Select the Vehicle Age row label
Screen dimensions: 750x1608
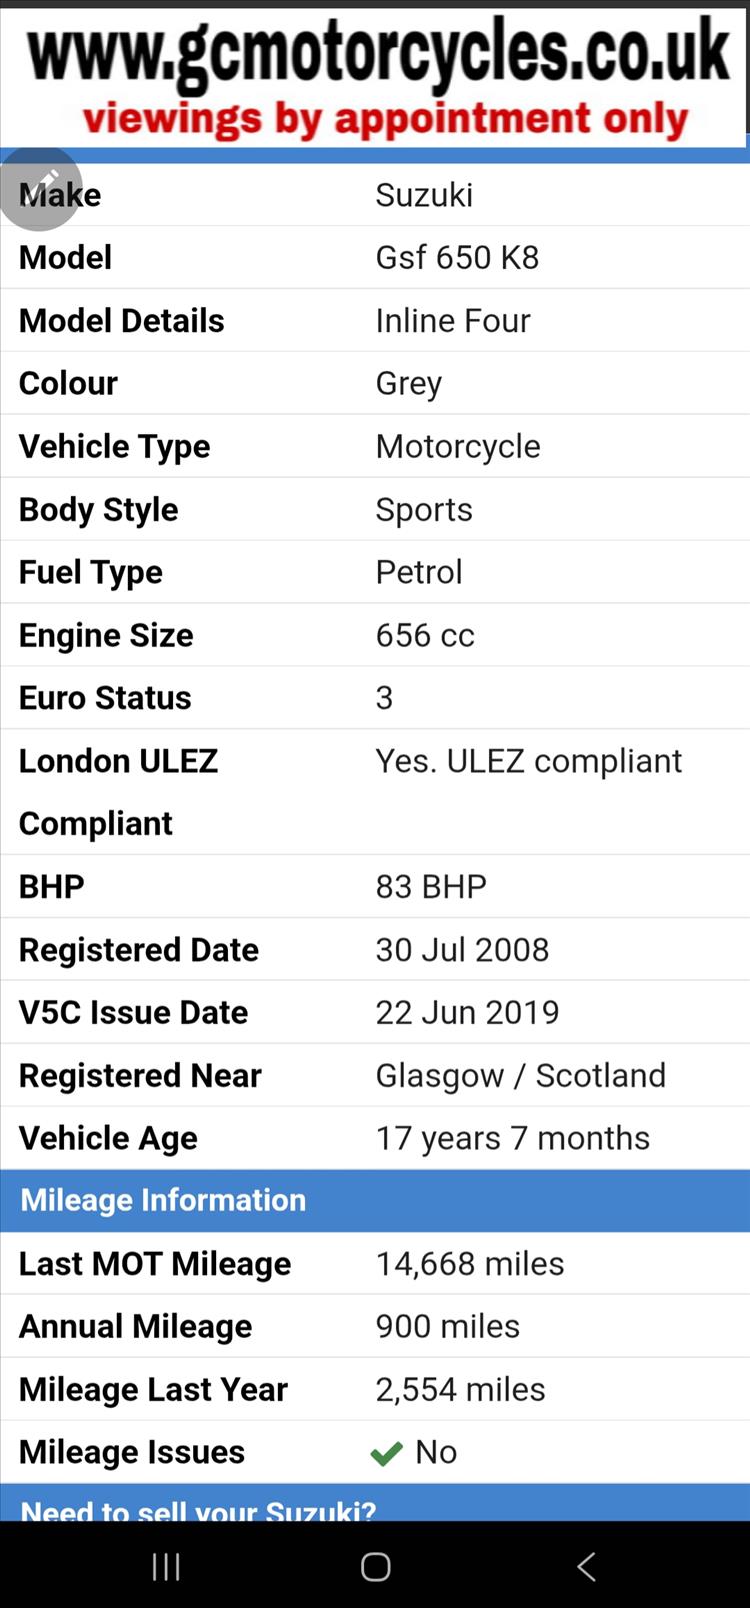point(108,1139)
